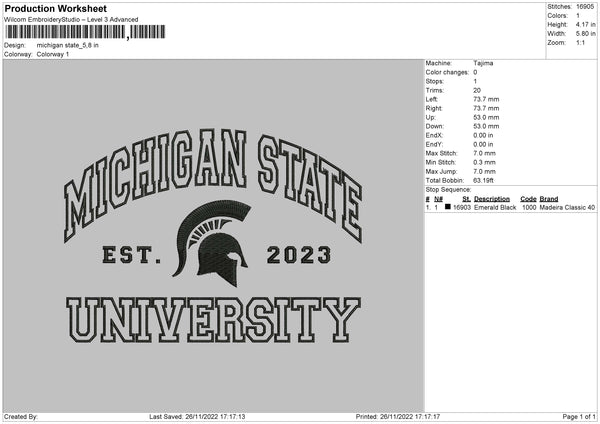
Task: Click the 'Last Saved: 26/11/2022 17:17:13' footer text
Action: point(197,417)
